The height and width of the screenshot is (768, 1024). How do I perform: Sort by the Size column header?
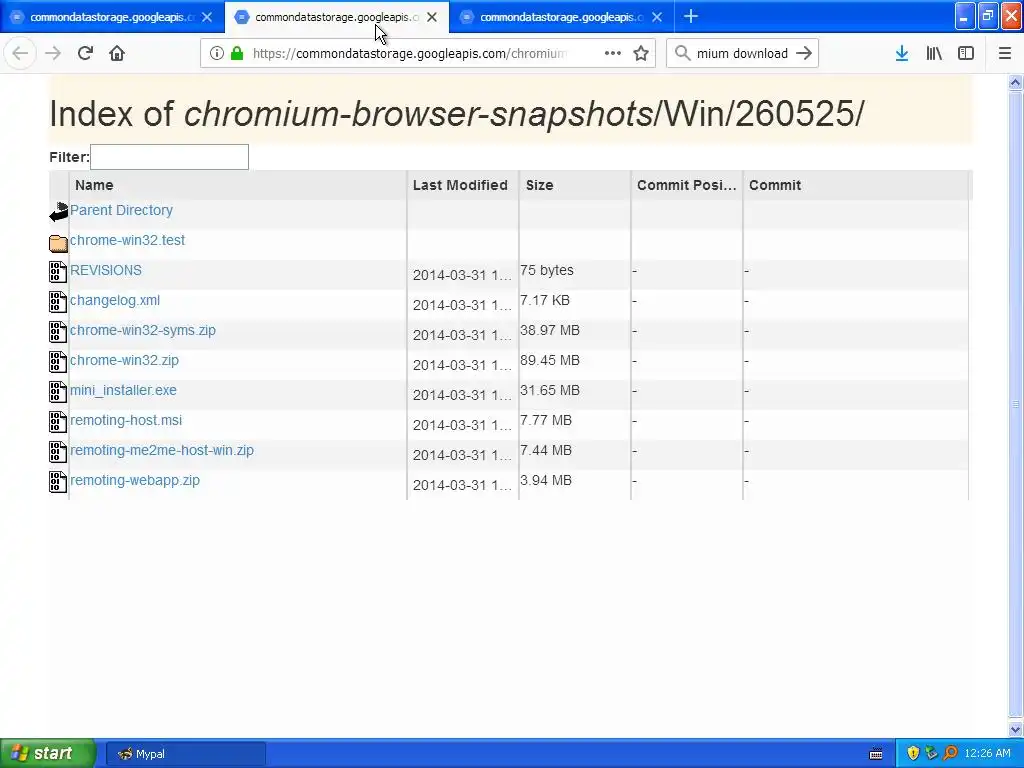pos(575,185)
